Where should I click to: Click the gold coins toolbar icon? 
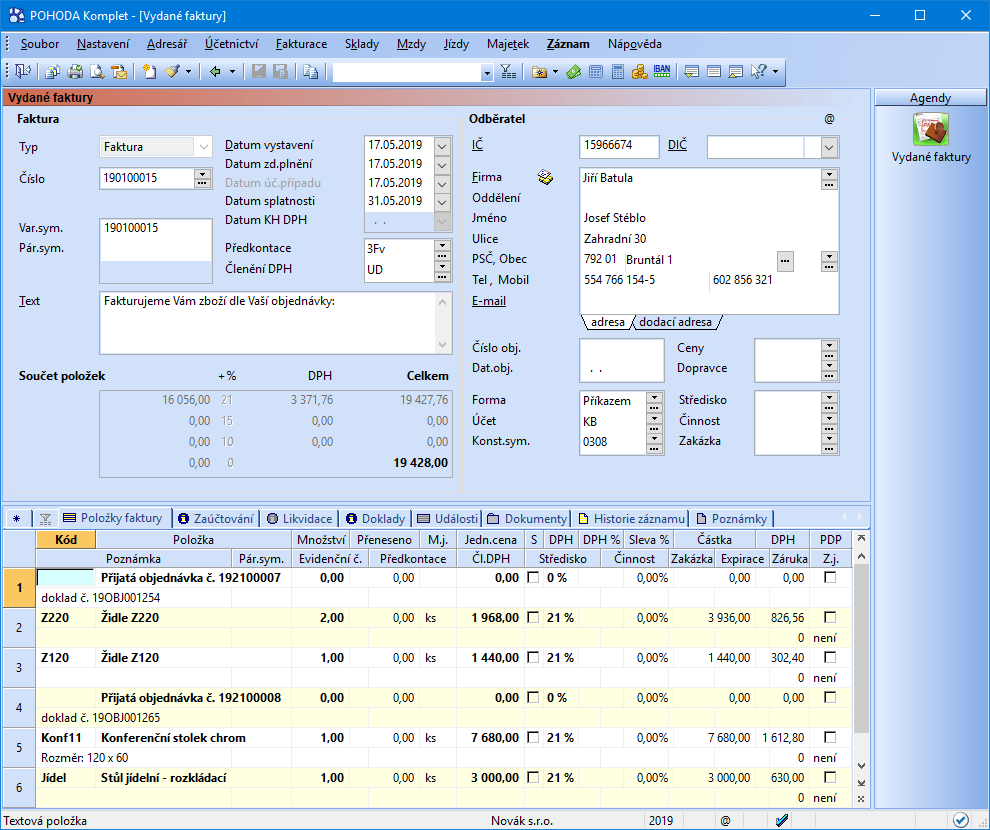640,71
